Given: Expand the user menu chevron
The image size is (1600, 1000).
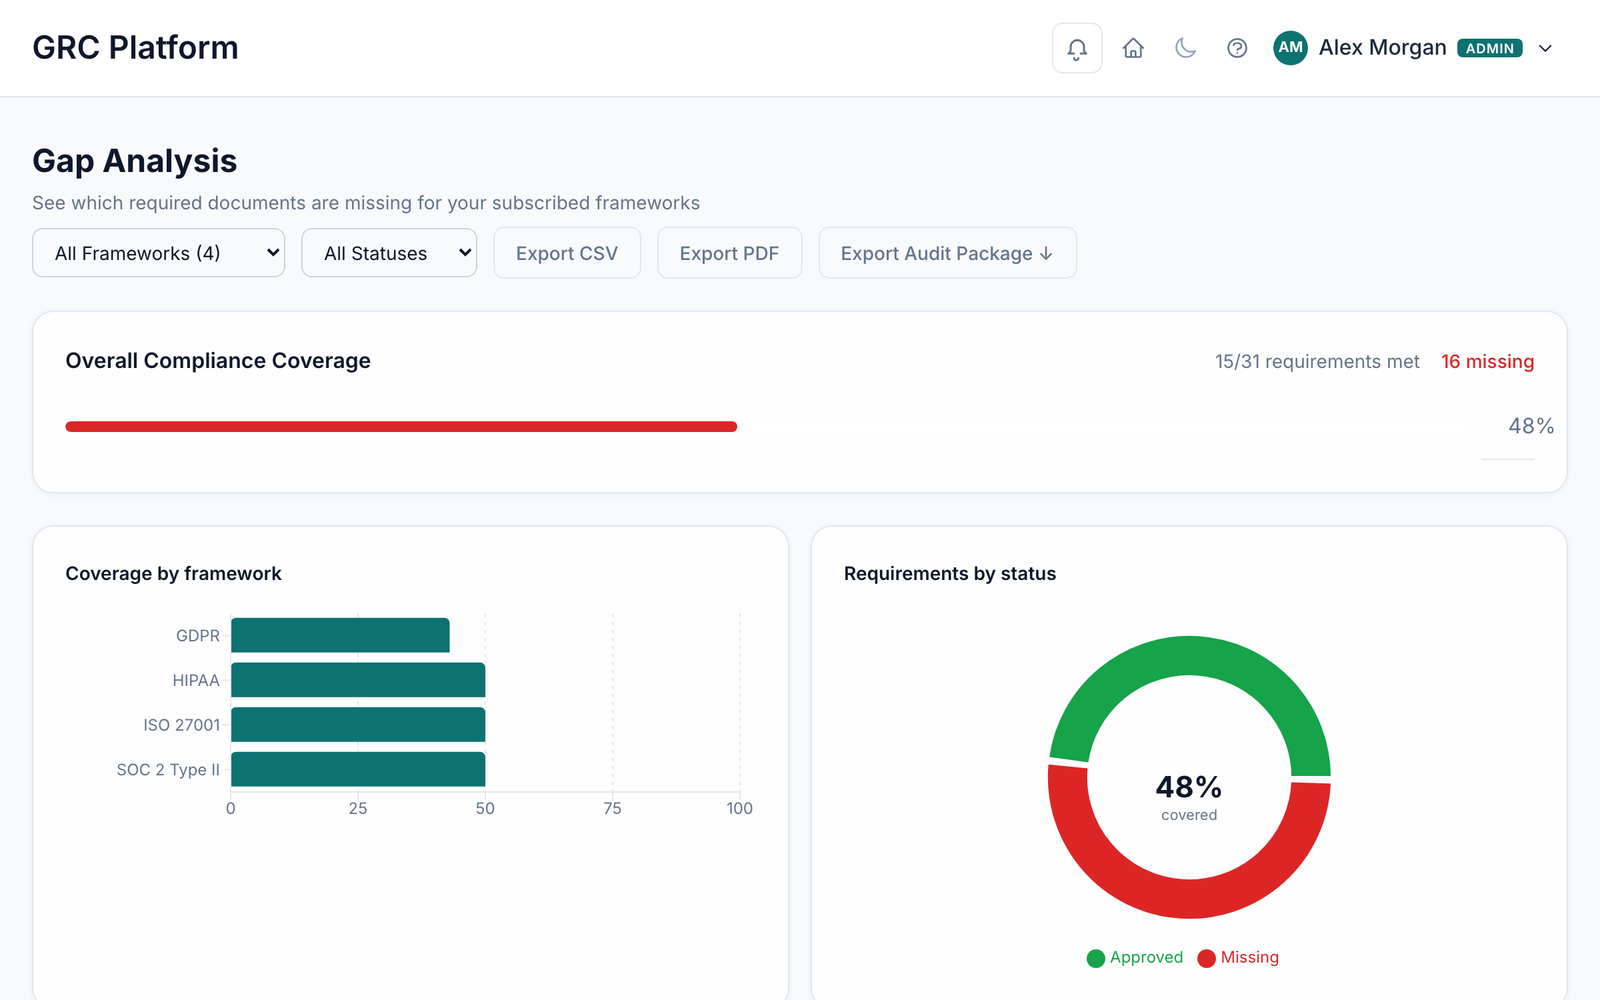Looking at the screenshot, I should [1545, 48].
